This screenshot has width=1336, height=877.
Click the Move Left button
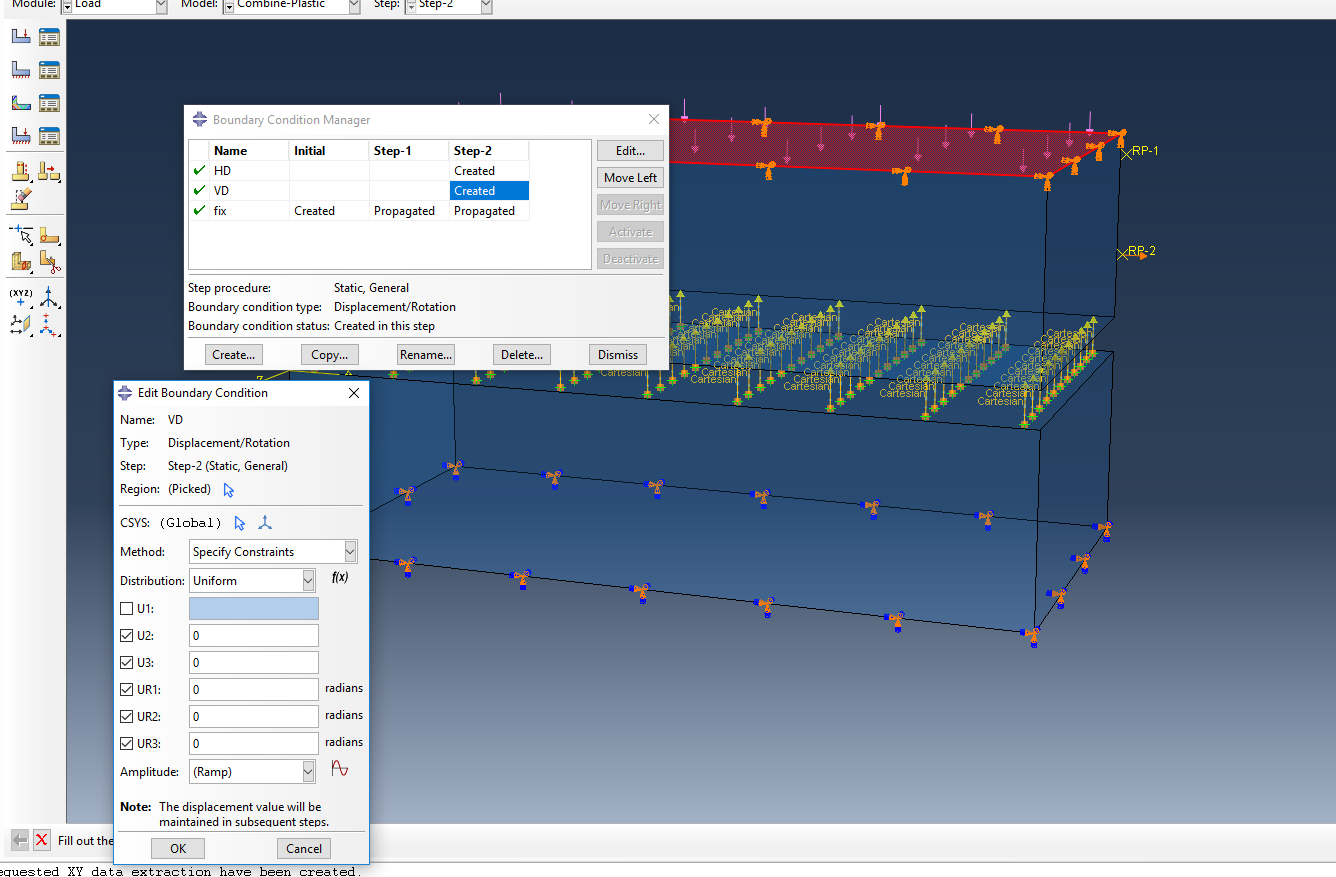coord(631,177)
